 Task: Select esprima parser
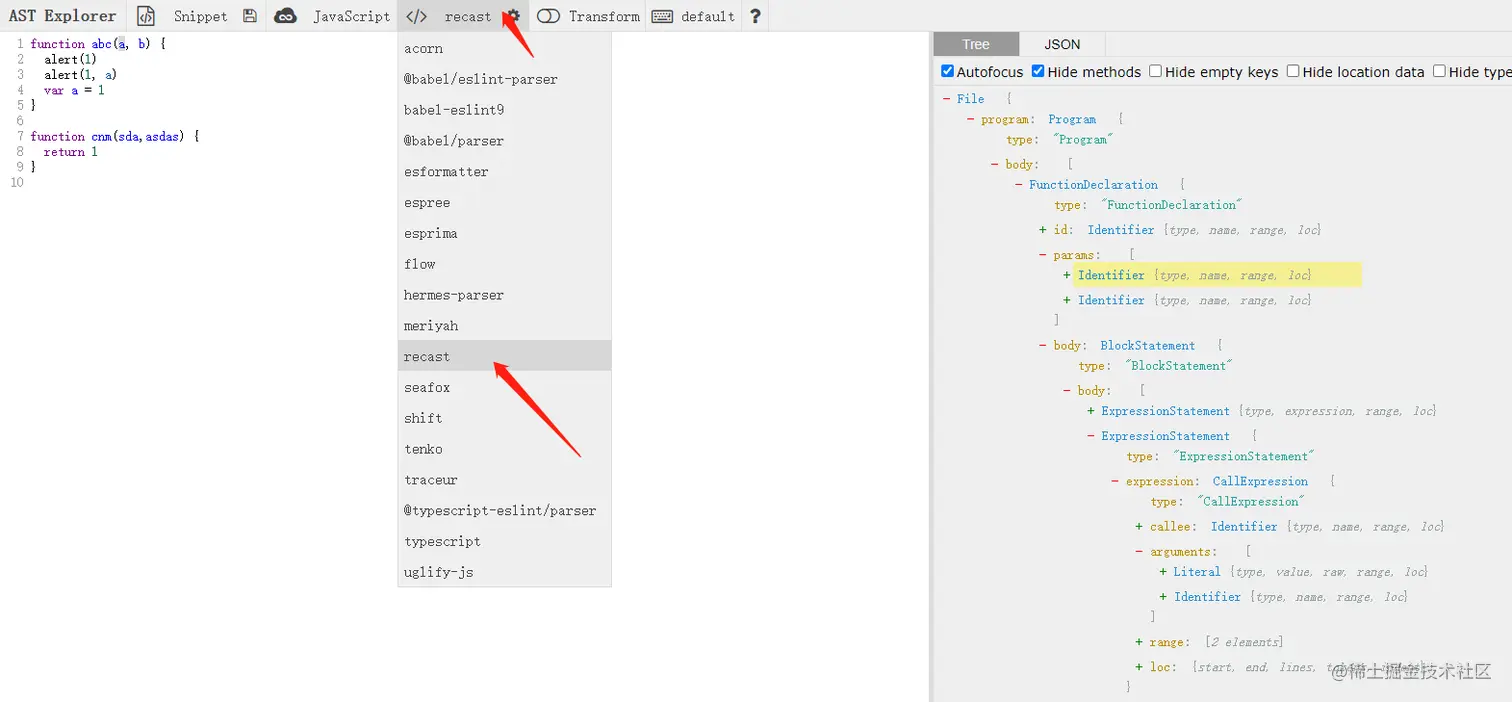click(504, 233)
